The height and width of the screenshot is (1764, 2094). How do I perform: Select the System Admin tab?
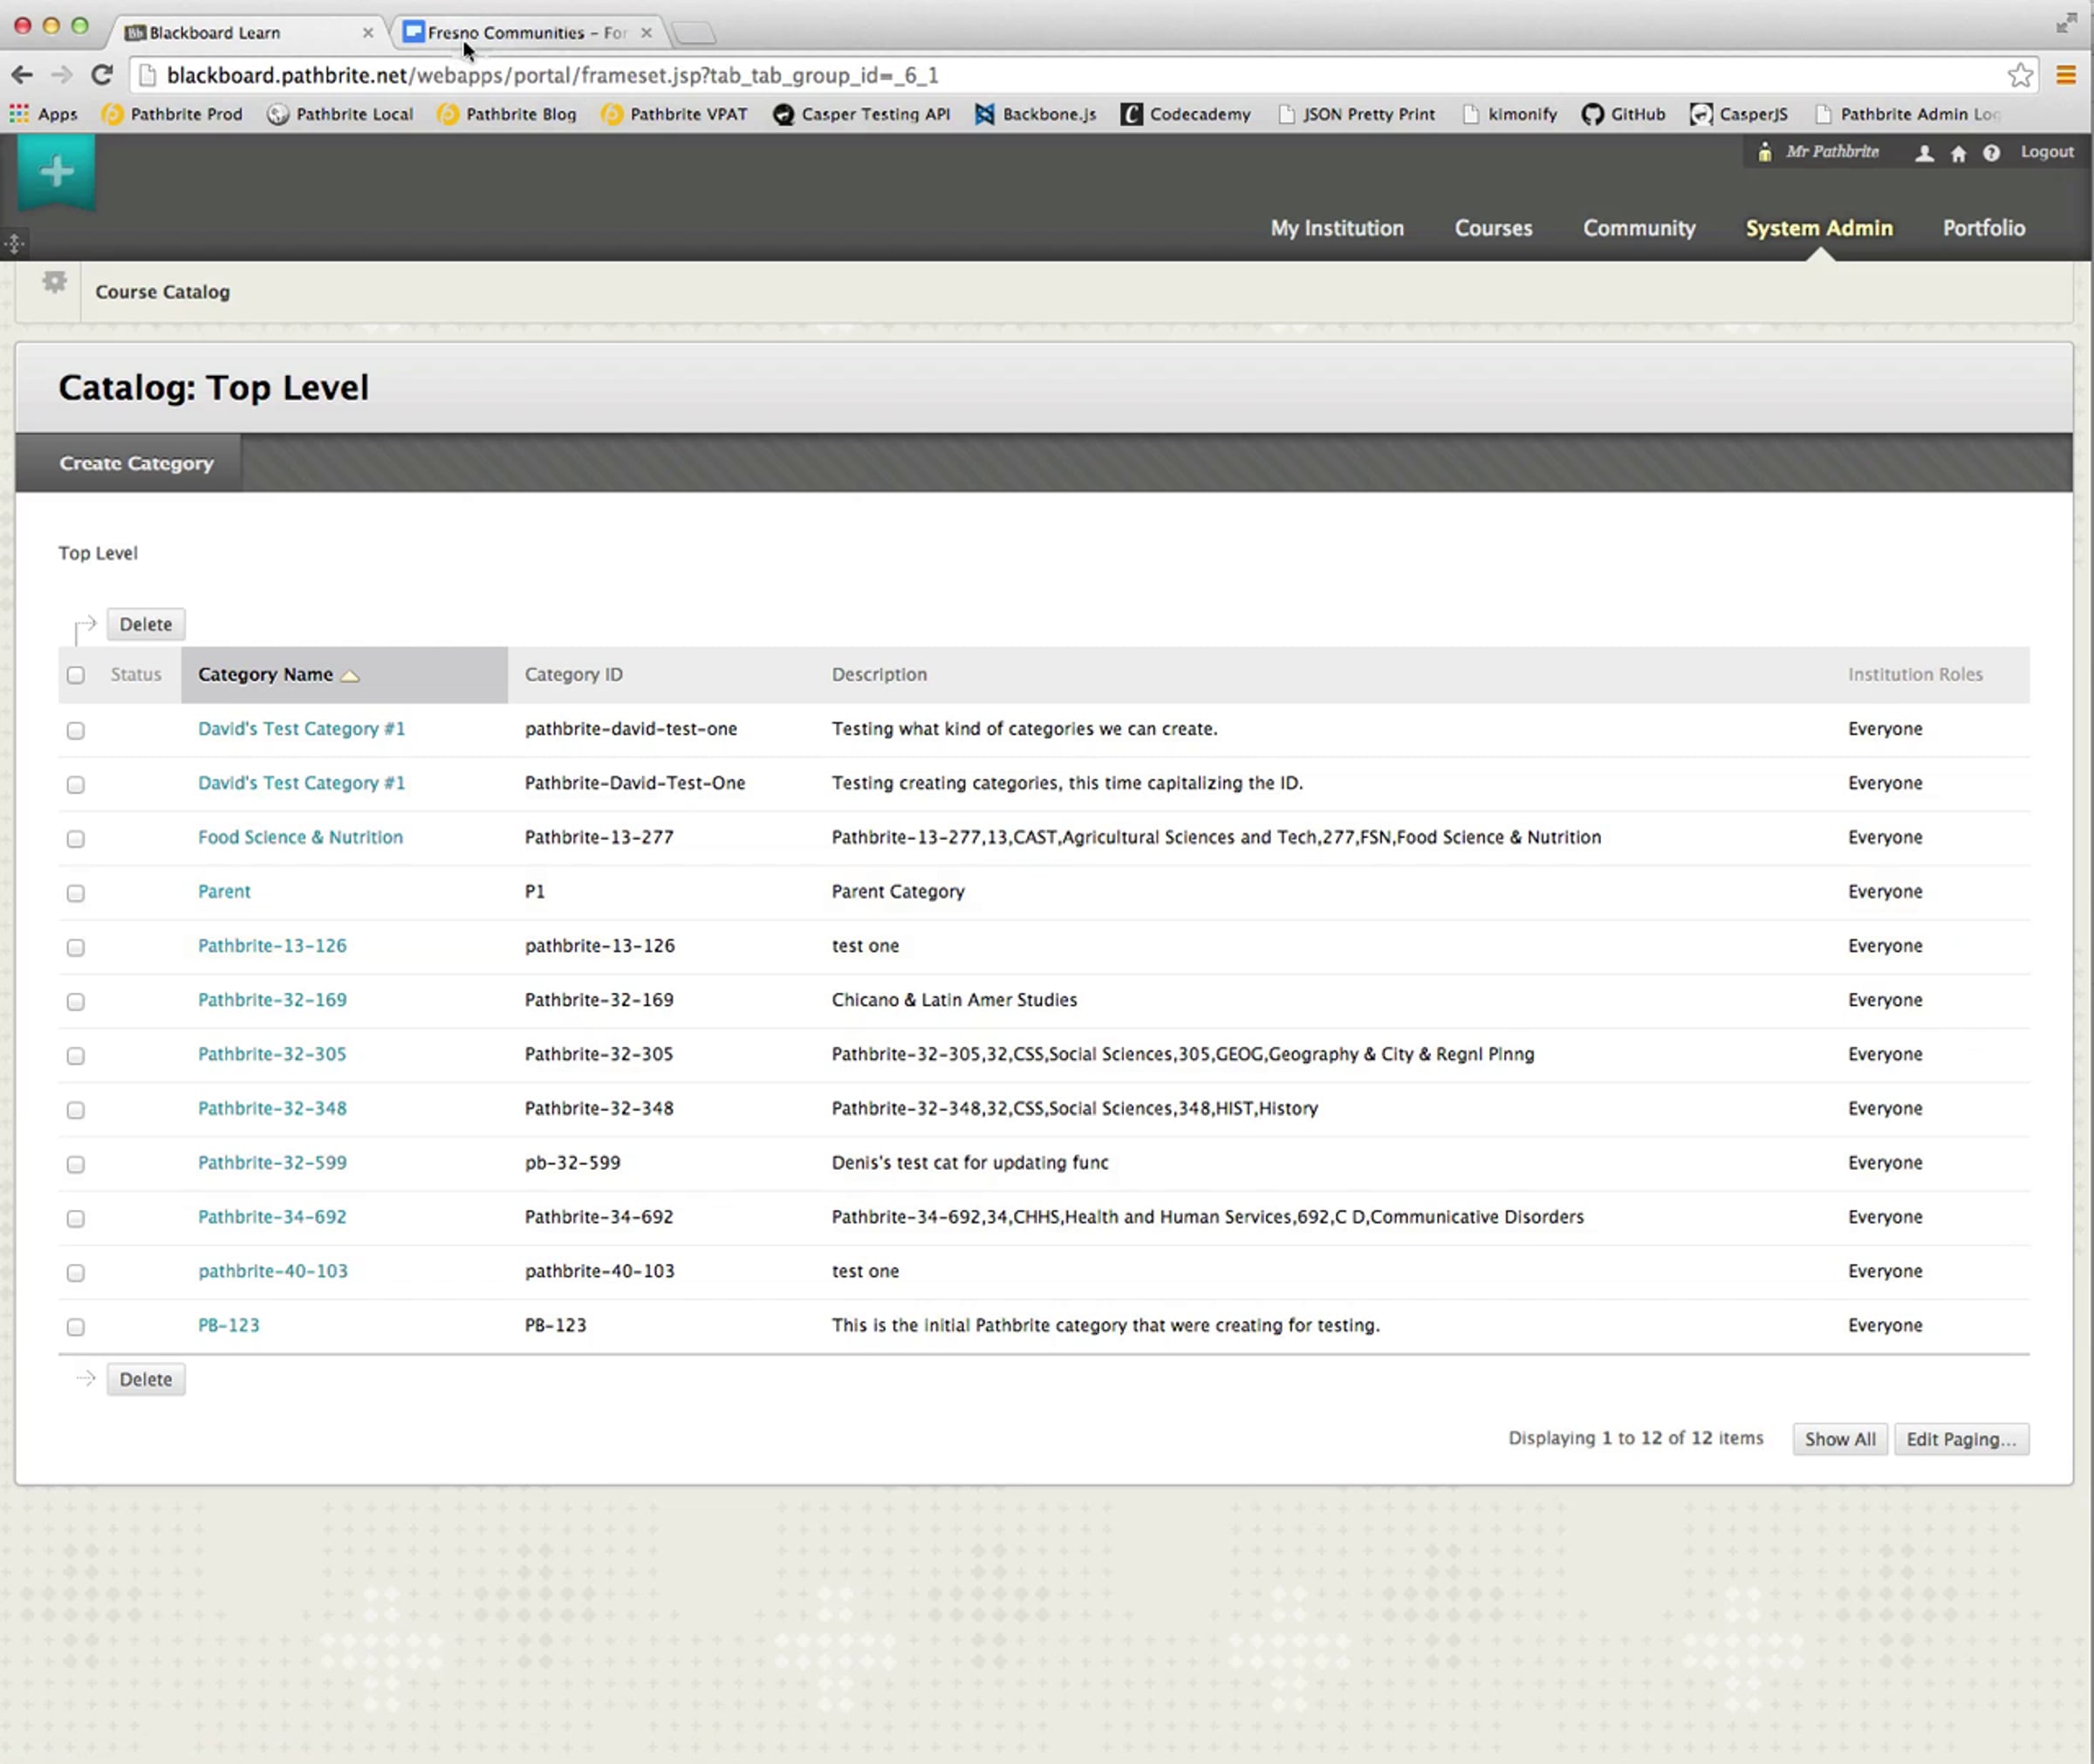(1819, 228)
